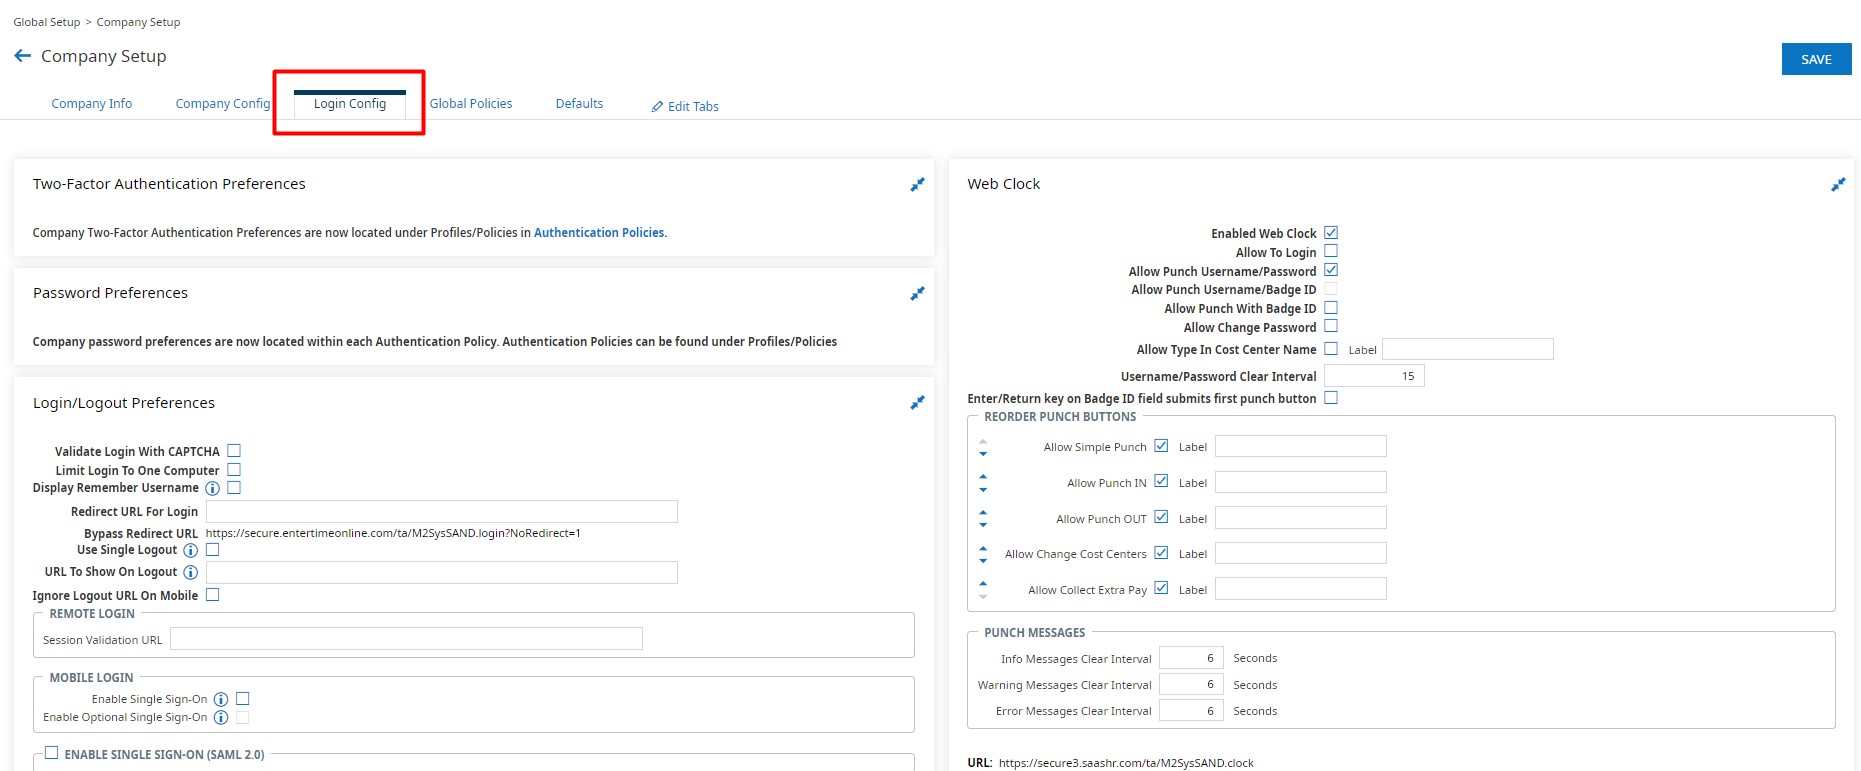
Task: Enable Validate Login With CAPTCHA checkbox
Action: click(234, 451)
